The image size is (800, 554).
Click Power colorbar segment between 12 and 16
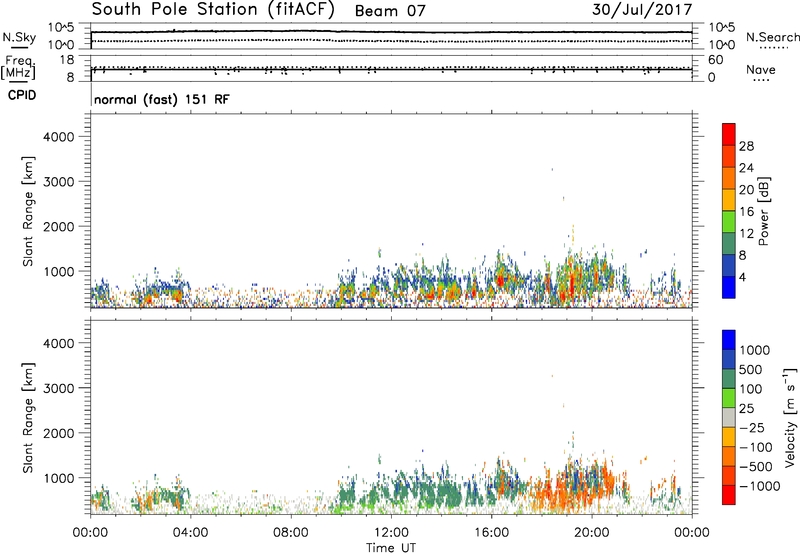[729, 221]
